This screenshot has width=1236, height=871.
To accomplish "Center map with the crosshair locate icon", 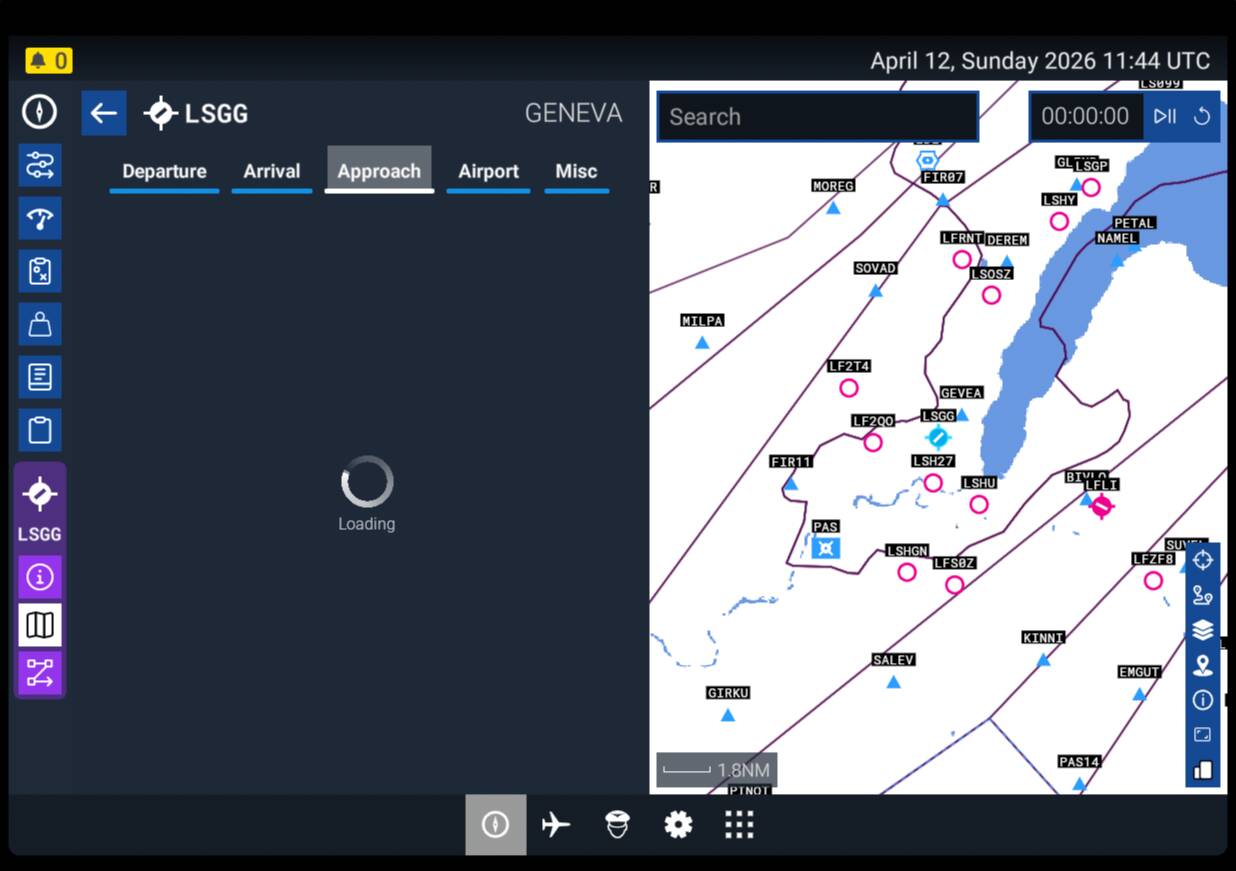I will pos(1202,560).
